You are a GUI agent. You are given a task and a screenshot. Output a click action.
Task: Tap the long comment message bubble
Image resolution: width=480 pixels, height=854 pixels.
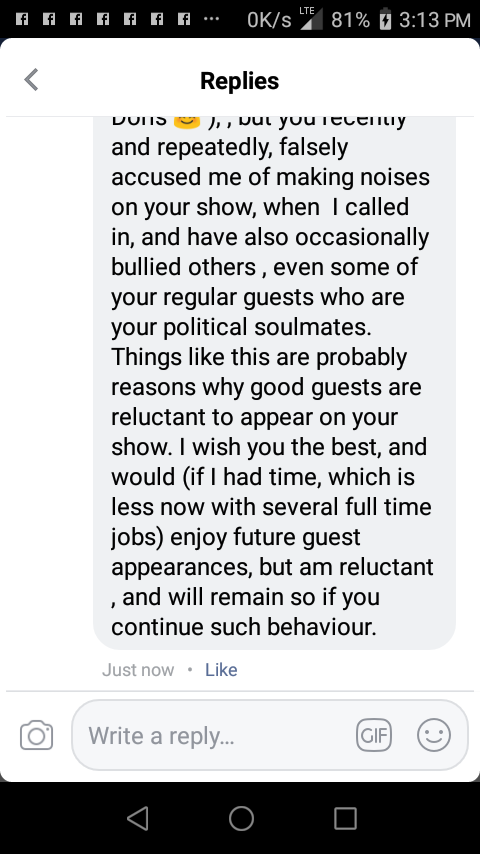[274, 382]
